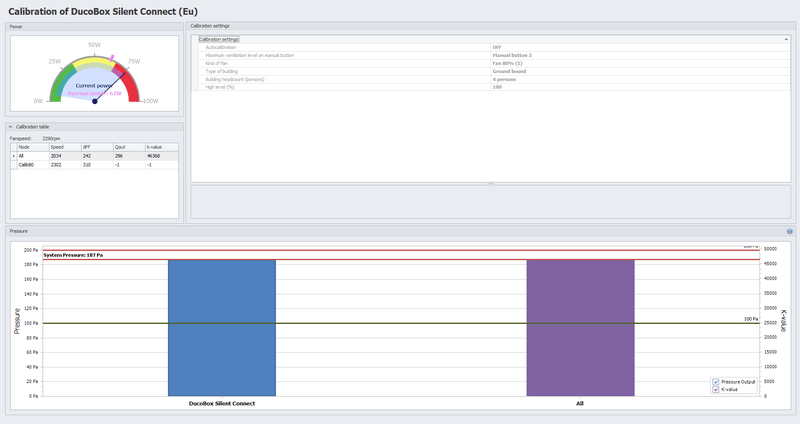Select the 'Calibration settings' category header
This screenshot has width=800, height=424.
[x=218, y=39]
